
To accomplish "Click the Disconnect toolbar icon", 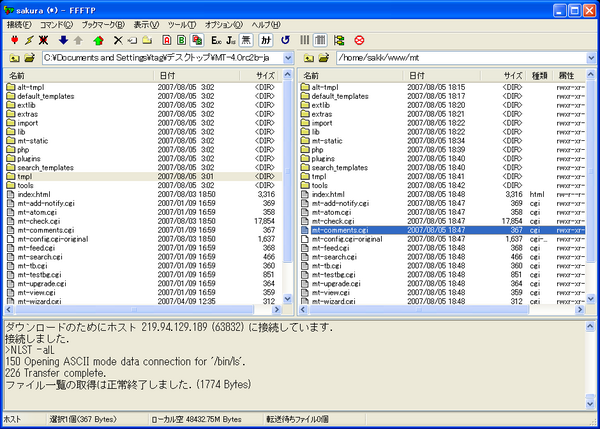I will 44,40.
